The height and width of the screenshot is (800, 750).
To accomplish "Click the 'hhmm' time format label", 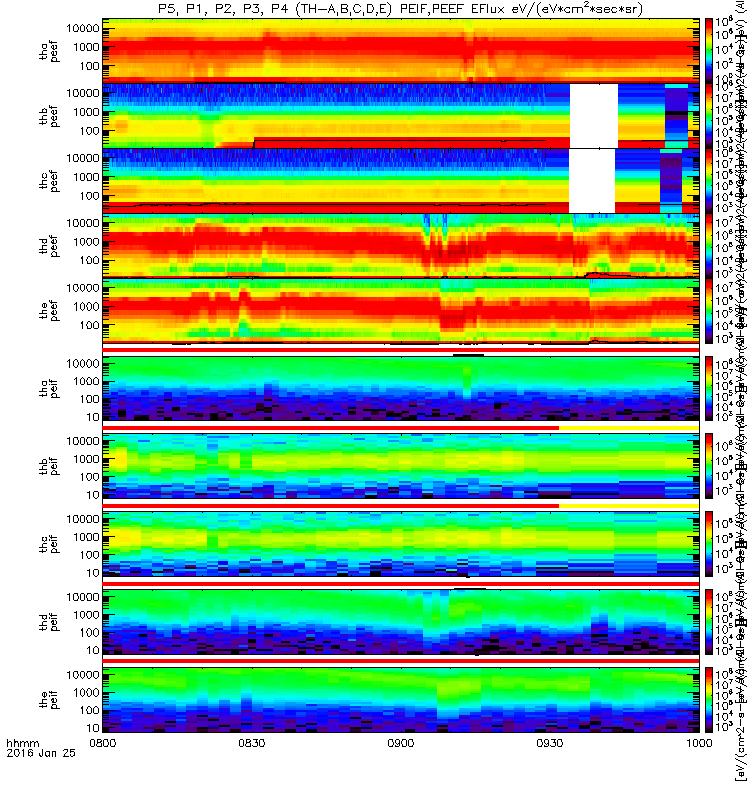I will pyautogui.click(x=22, y=743).
